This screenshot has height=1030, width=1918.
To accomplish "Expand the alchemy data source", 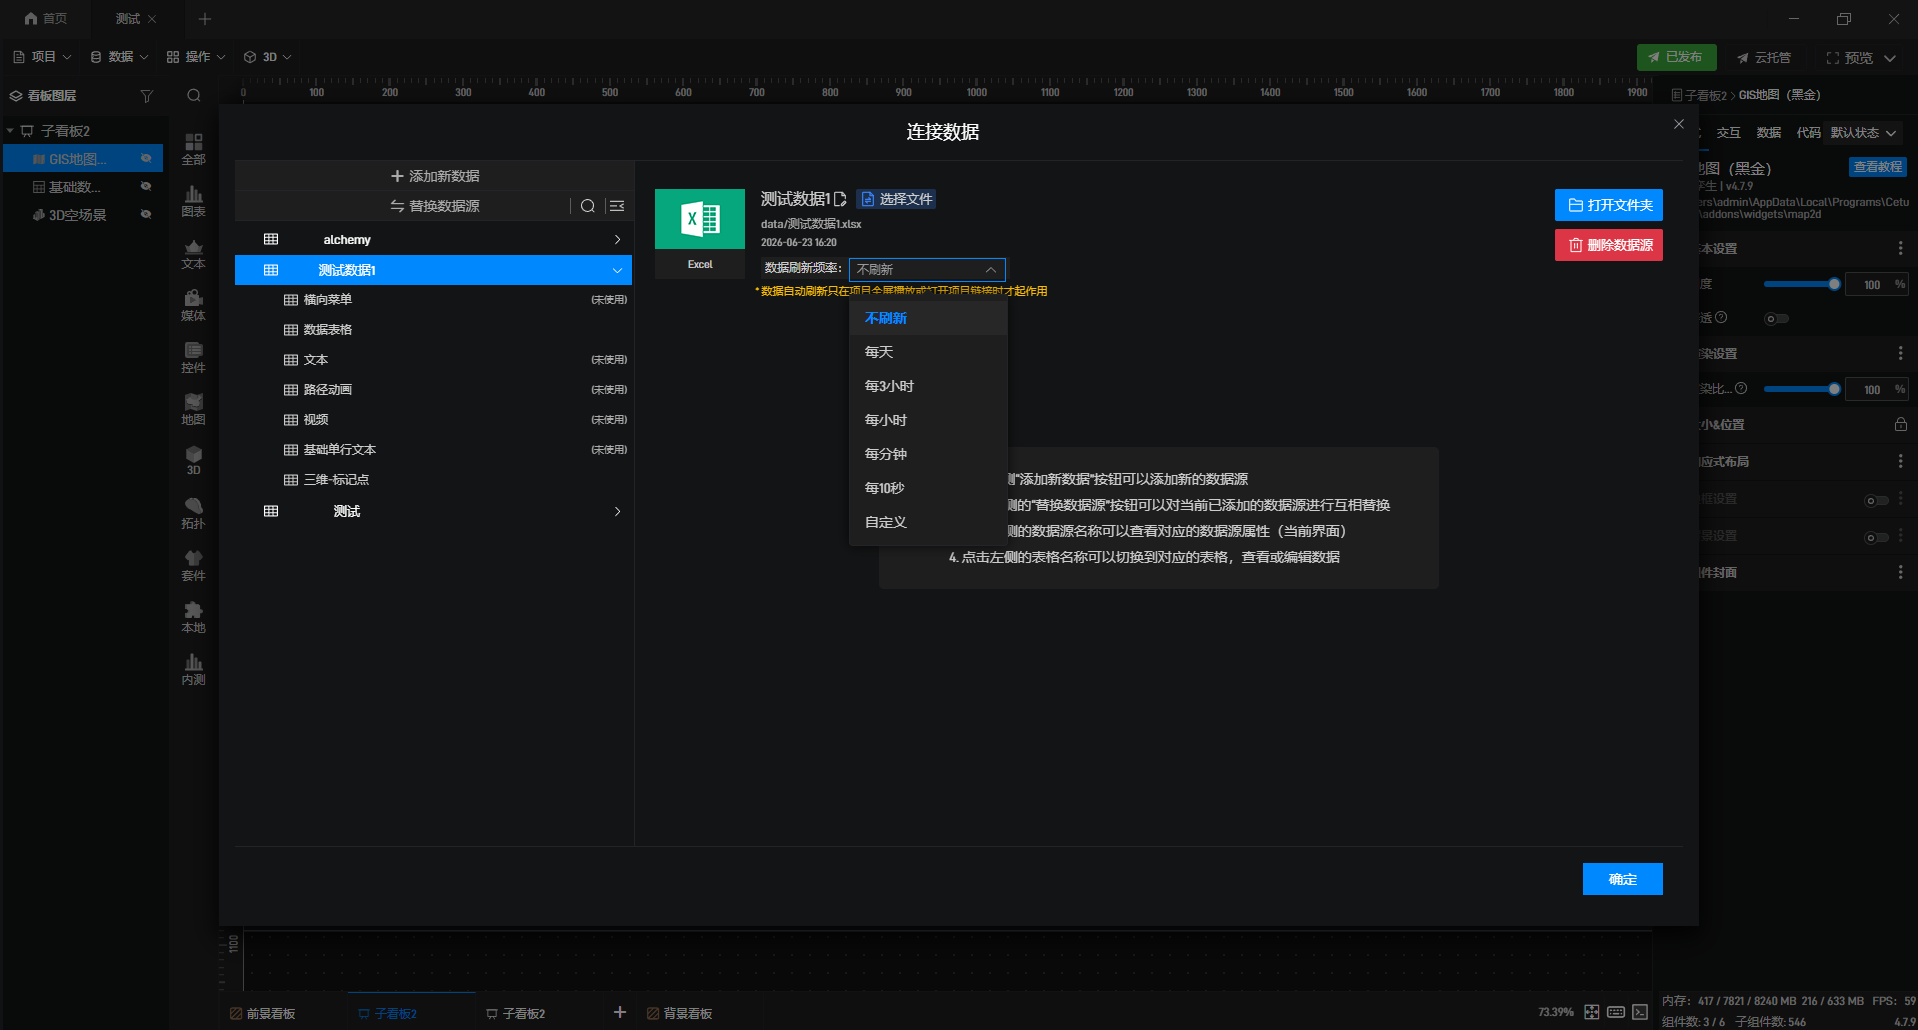I will pyautogui.click(x=617, y=240).
